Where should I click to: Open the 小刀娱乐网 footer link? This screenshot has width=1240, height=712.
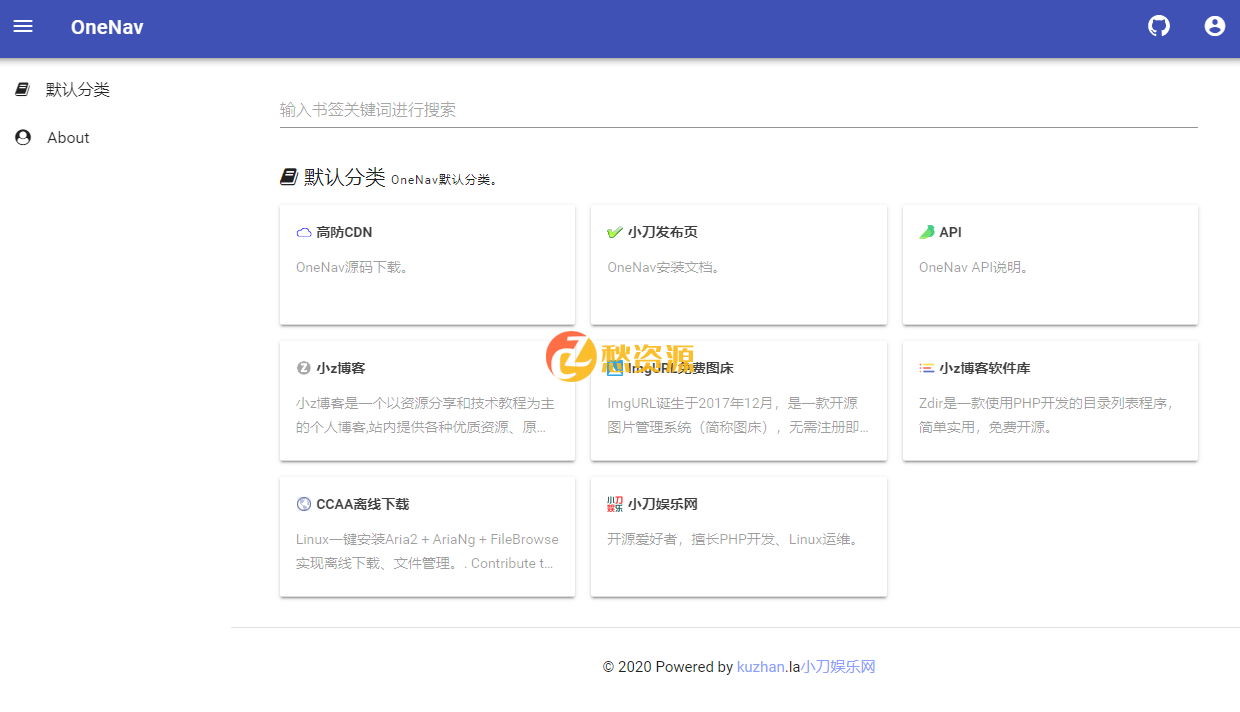pos(838,667)
